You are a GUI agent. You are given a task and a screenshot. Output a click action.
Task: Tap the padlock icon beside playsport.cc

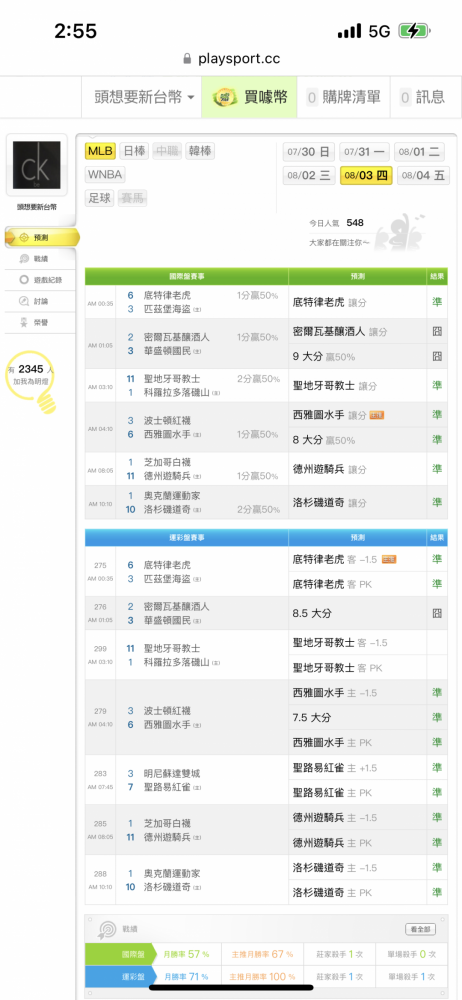187,59
